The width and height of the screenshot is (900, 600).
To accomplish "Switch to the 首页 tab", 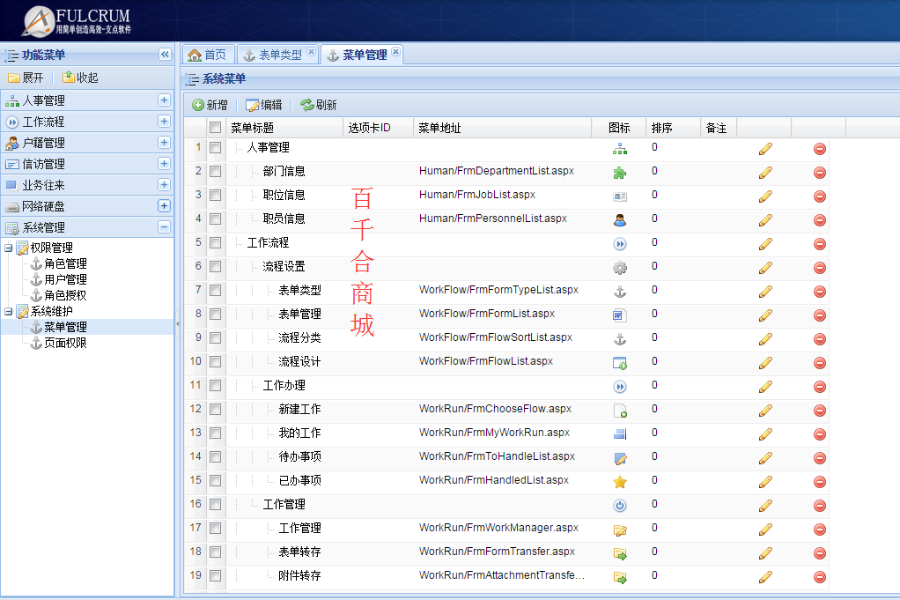I will click(x=208, y=55).
